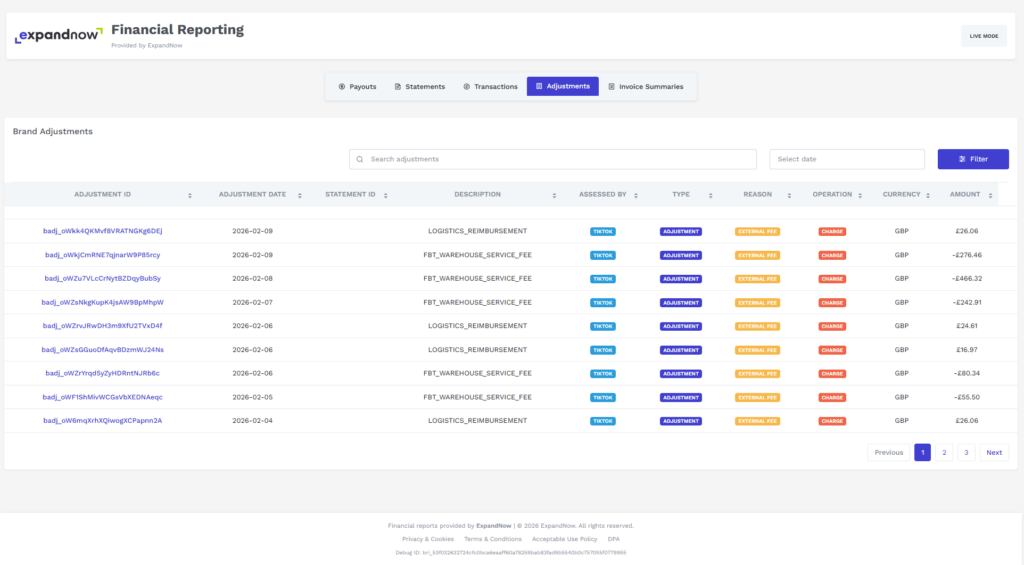Click the -£276.46 amount cell

(967, 255)
